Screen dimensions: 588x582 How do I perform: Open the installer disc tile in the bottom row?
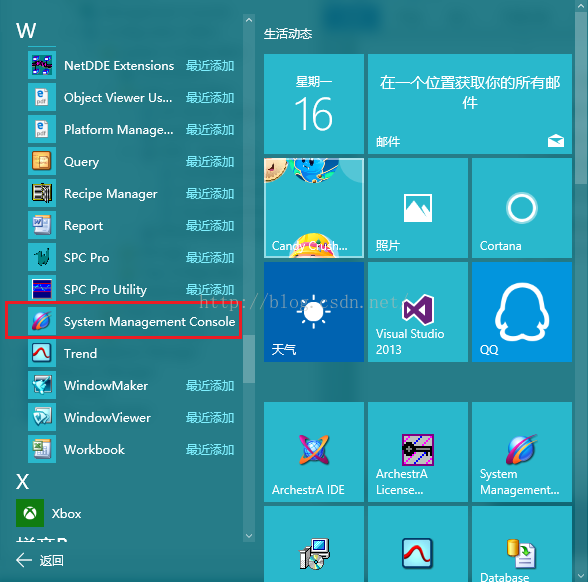[314, 544]
